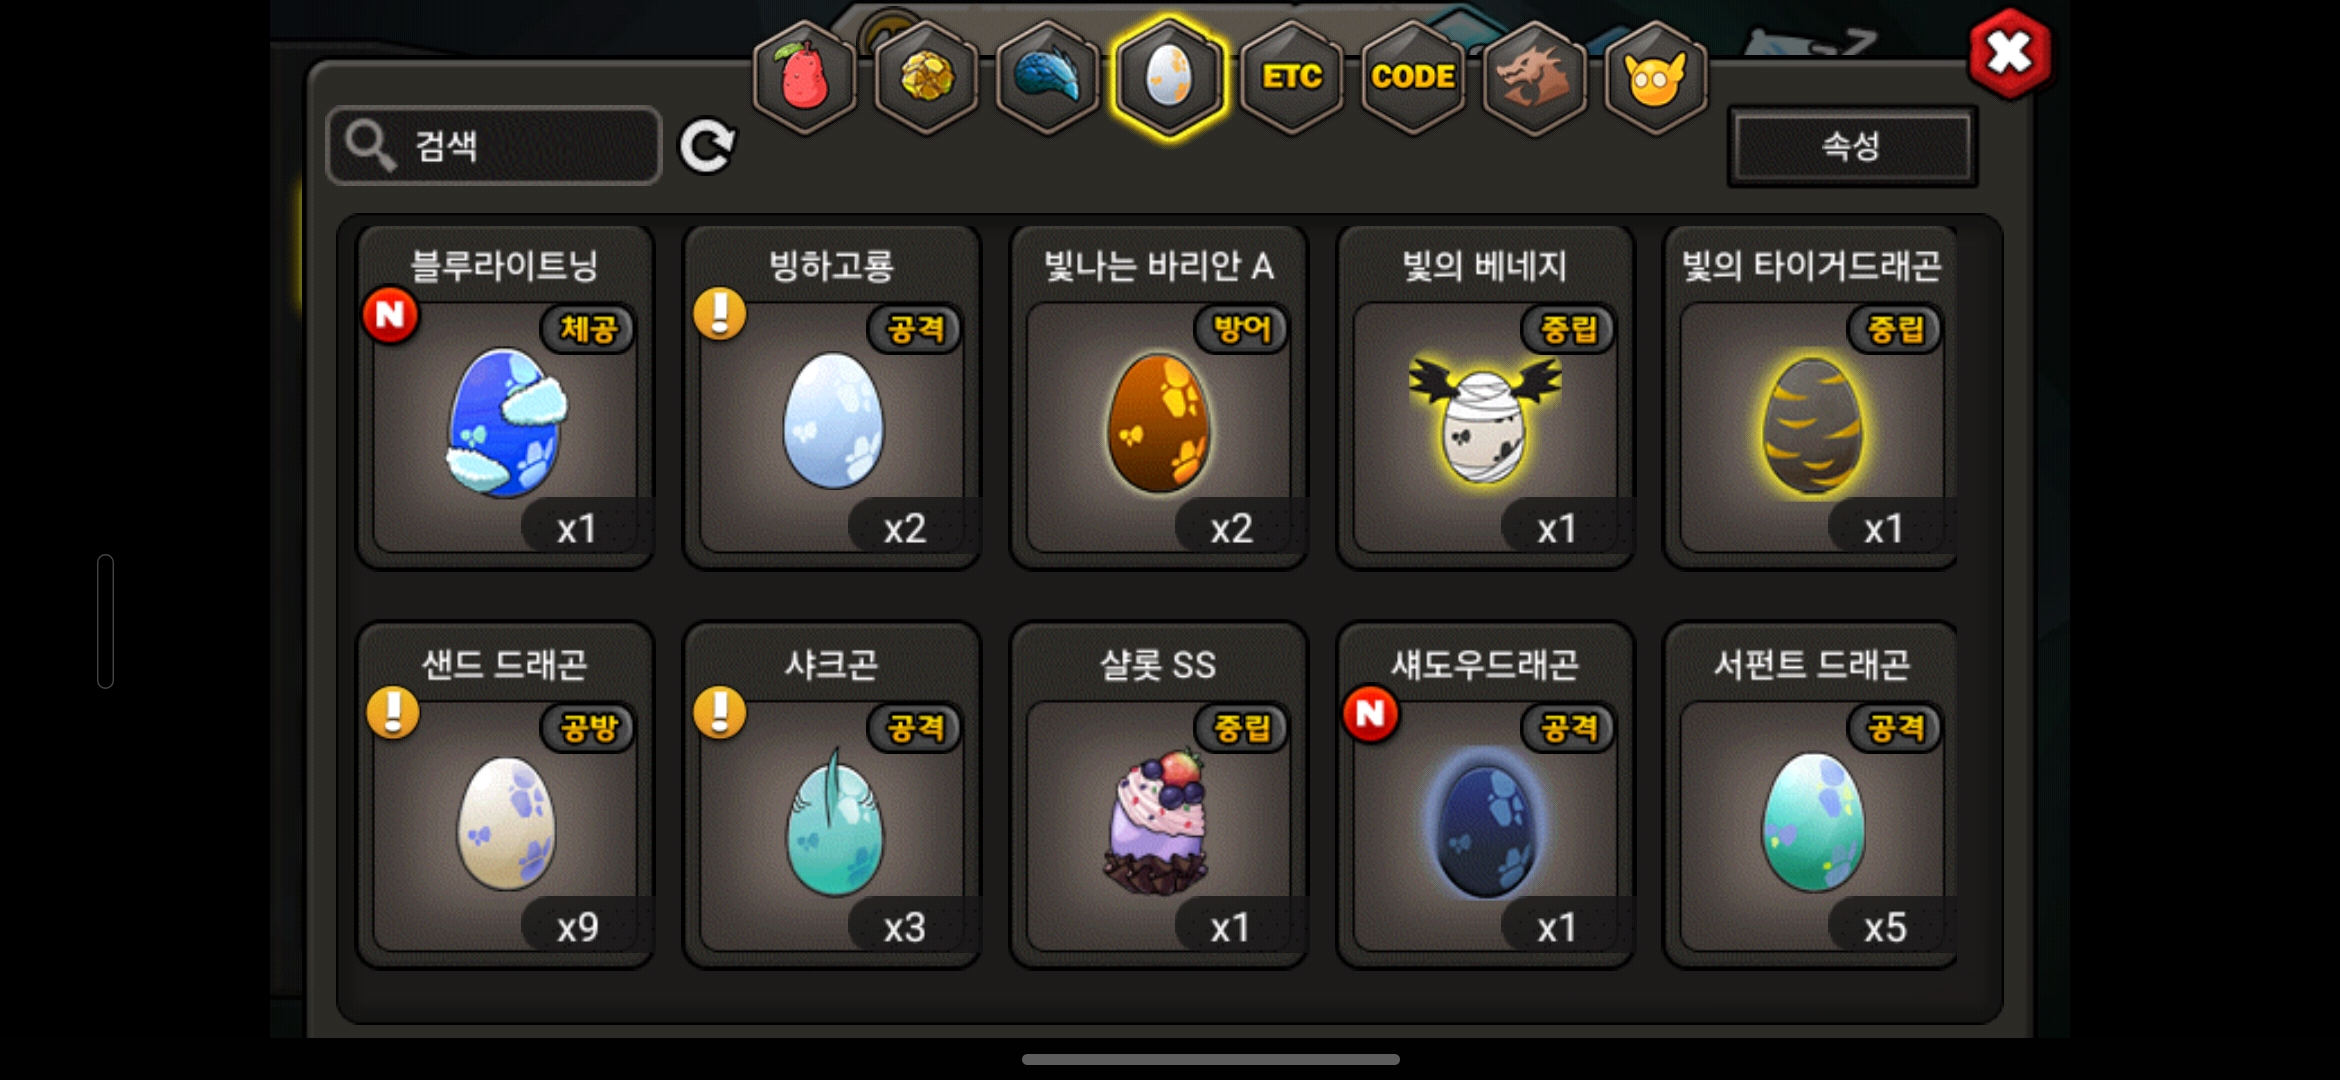This screenshot has height=1080, width=2340.
Task: Select the 빛의 베네지 winged egg
Action: pos(1486,398)
